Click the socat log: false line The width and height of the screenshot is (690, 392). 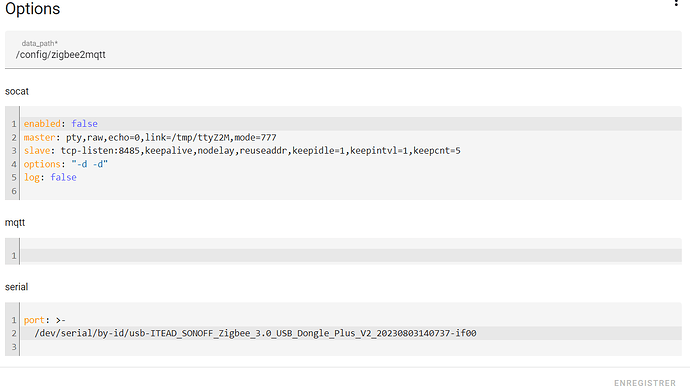click(x=351, y=177)
